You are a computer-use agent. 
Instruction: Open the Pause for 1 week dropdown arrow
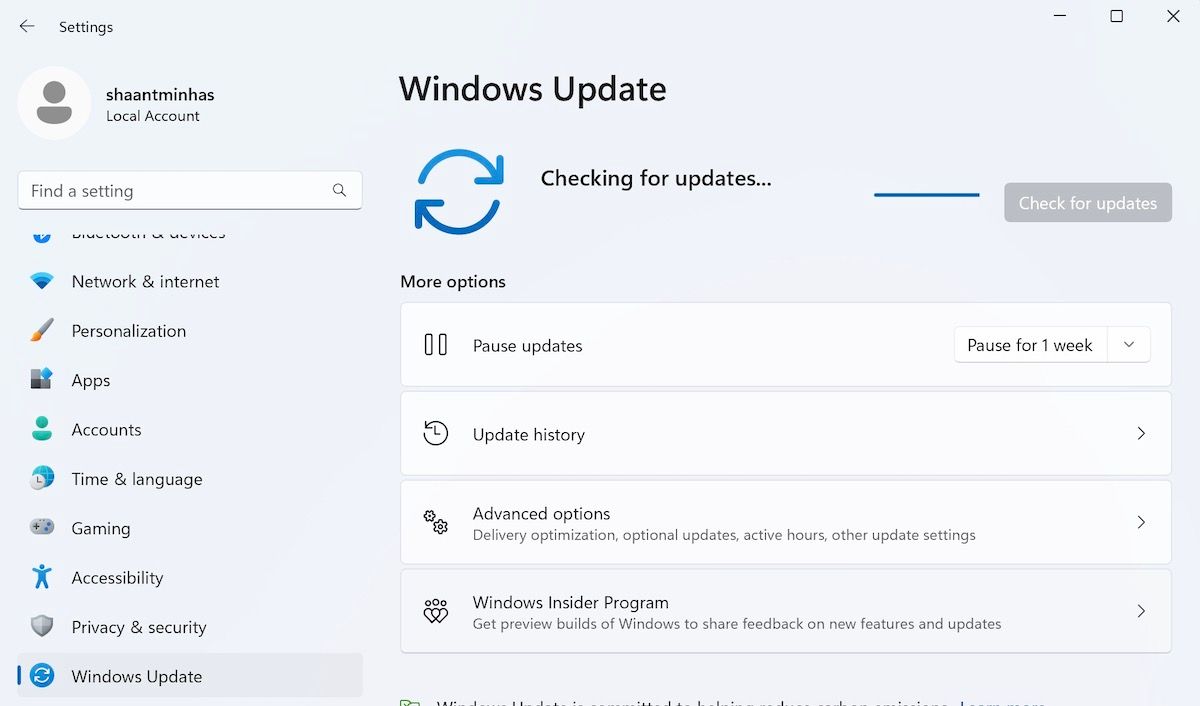[x=1129, y=345]
